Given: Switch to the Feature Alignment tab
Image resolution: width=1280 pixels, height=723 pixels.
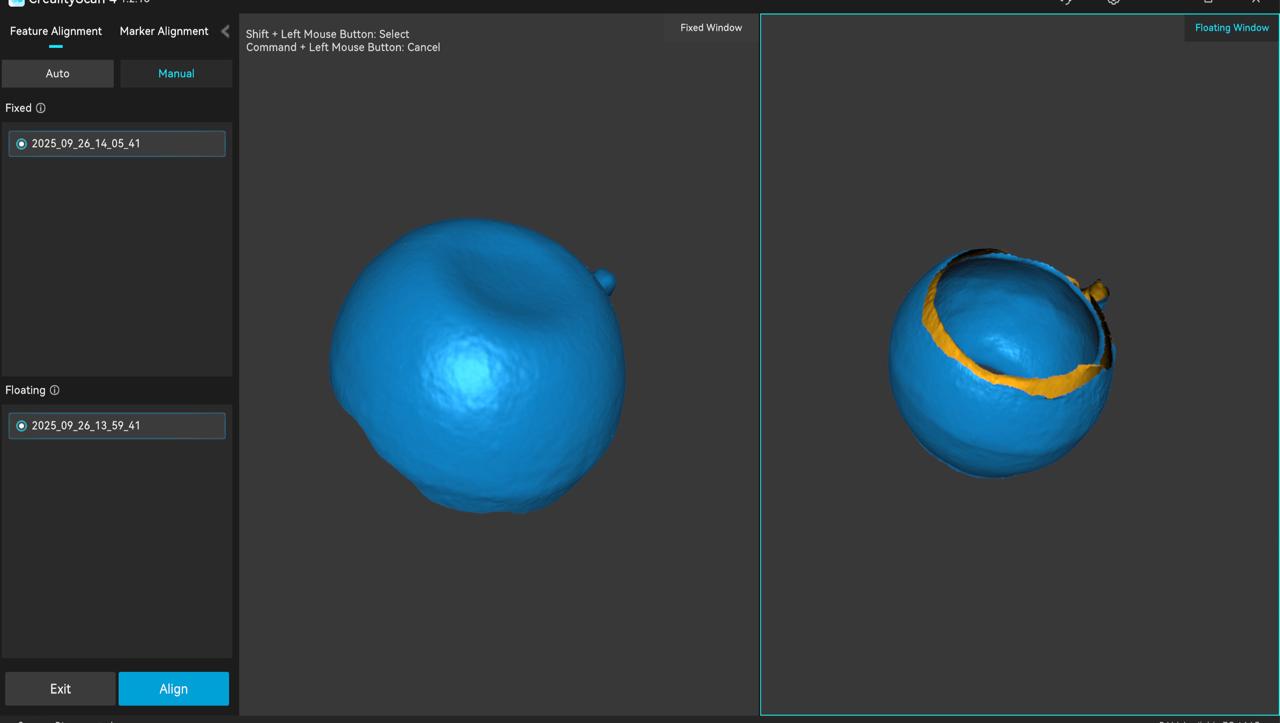Looking at the screenshot, I should (x=56, y=31).
